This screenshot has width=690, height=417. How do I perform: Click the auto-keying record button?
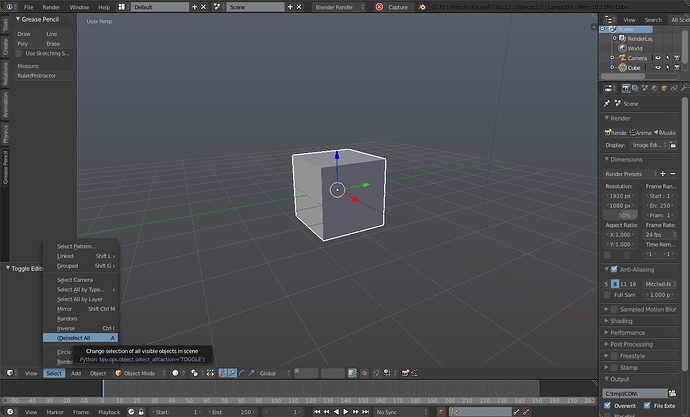[441, 412]
